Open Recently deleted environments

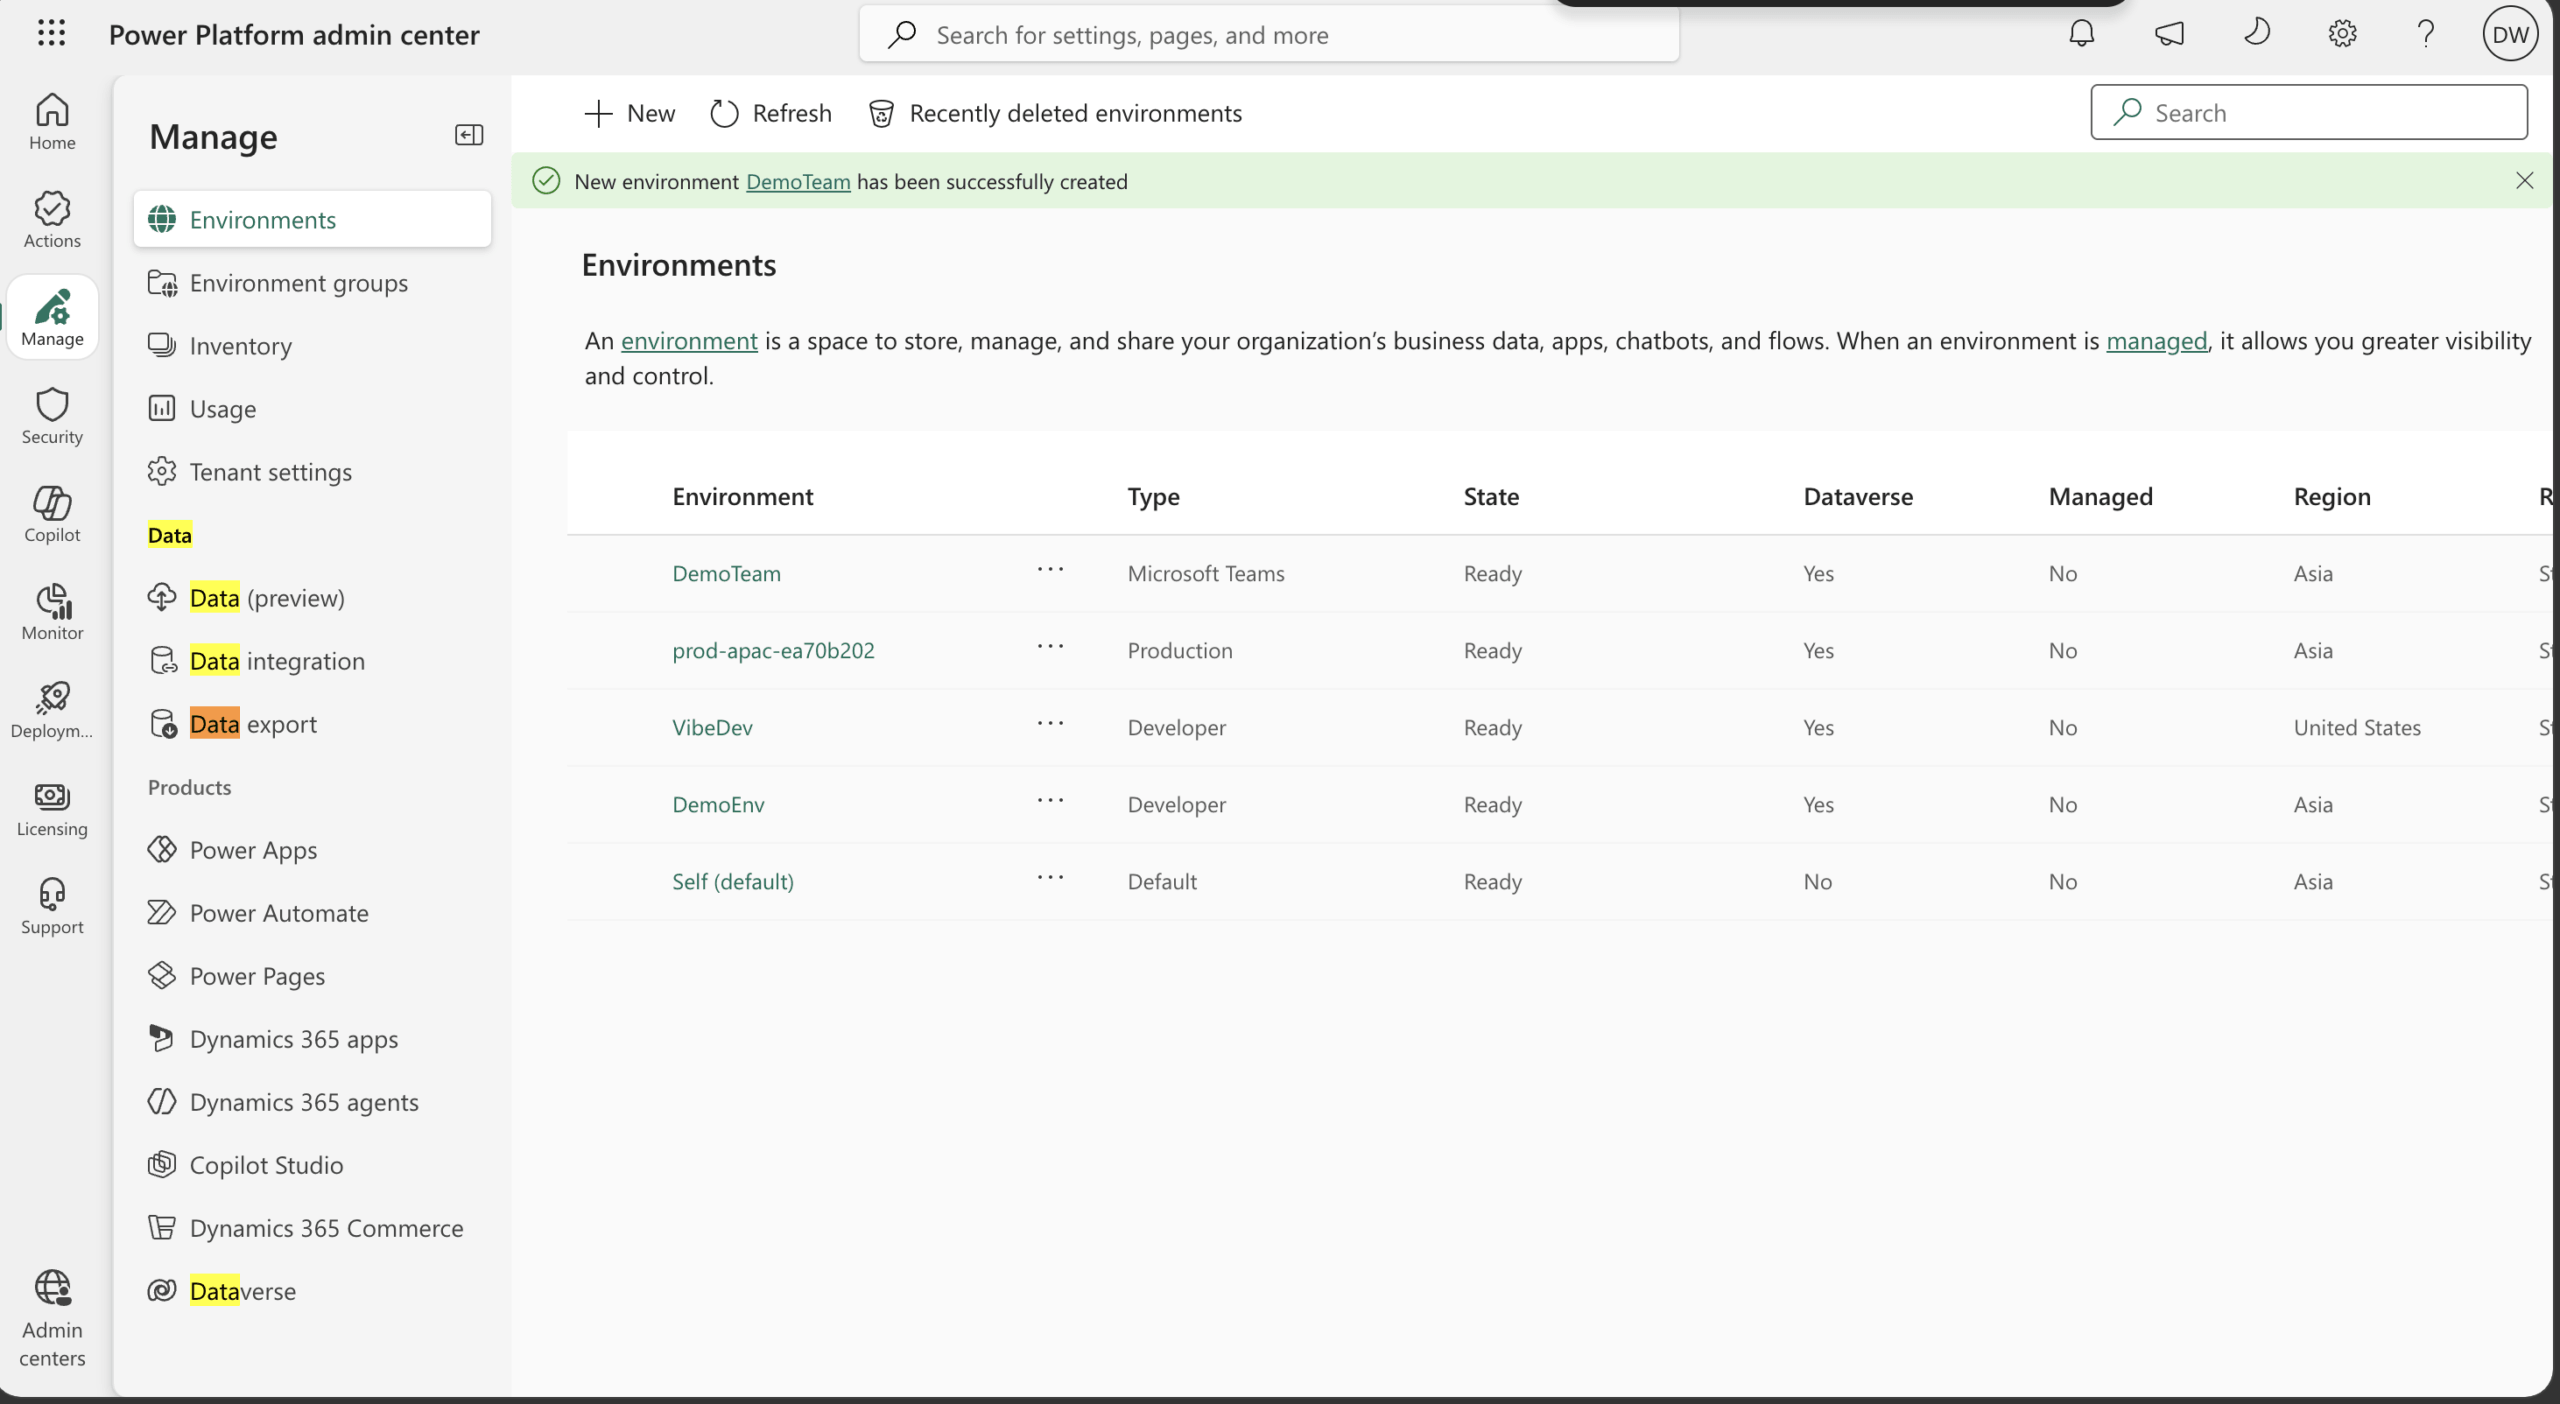click(x=1056, y=113)
